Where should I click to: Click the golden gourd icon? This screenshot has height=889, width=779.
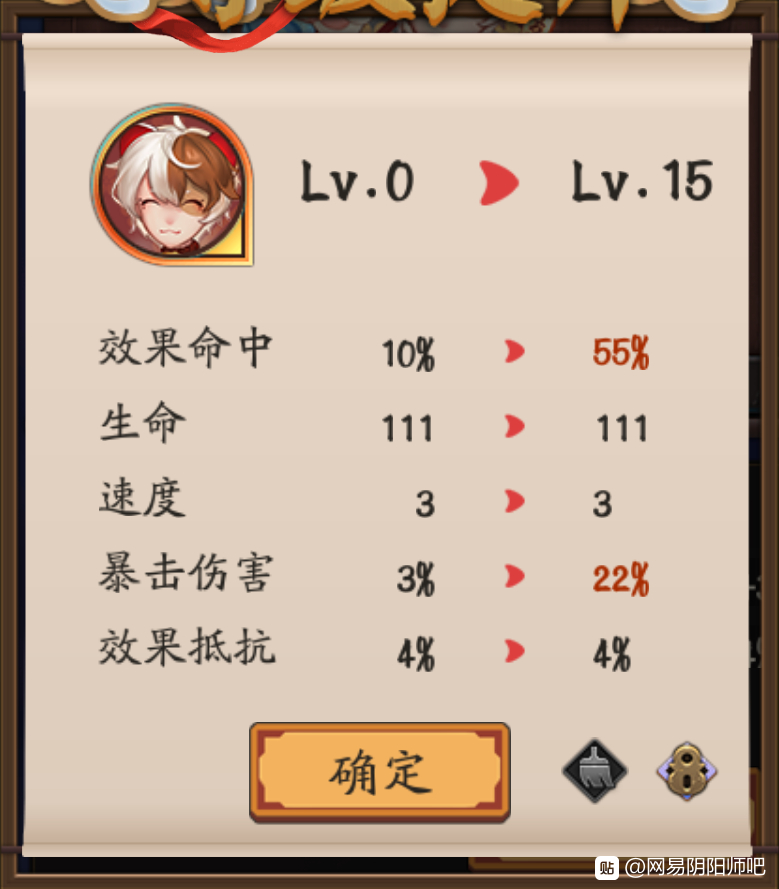pos(687,771)
